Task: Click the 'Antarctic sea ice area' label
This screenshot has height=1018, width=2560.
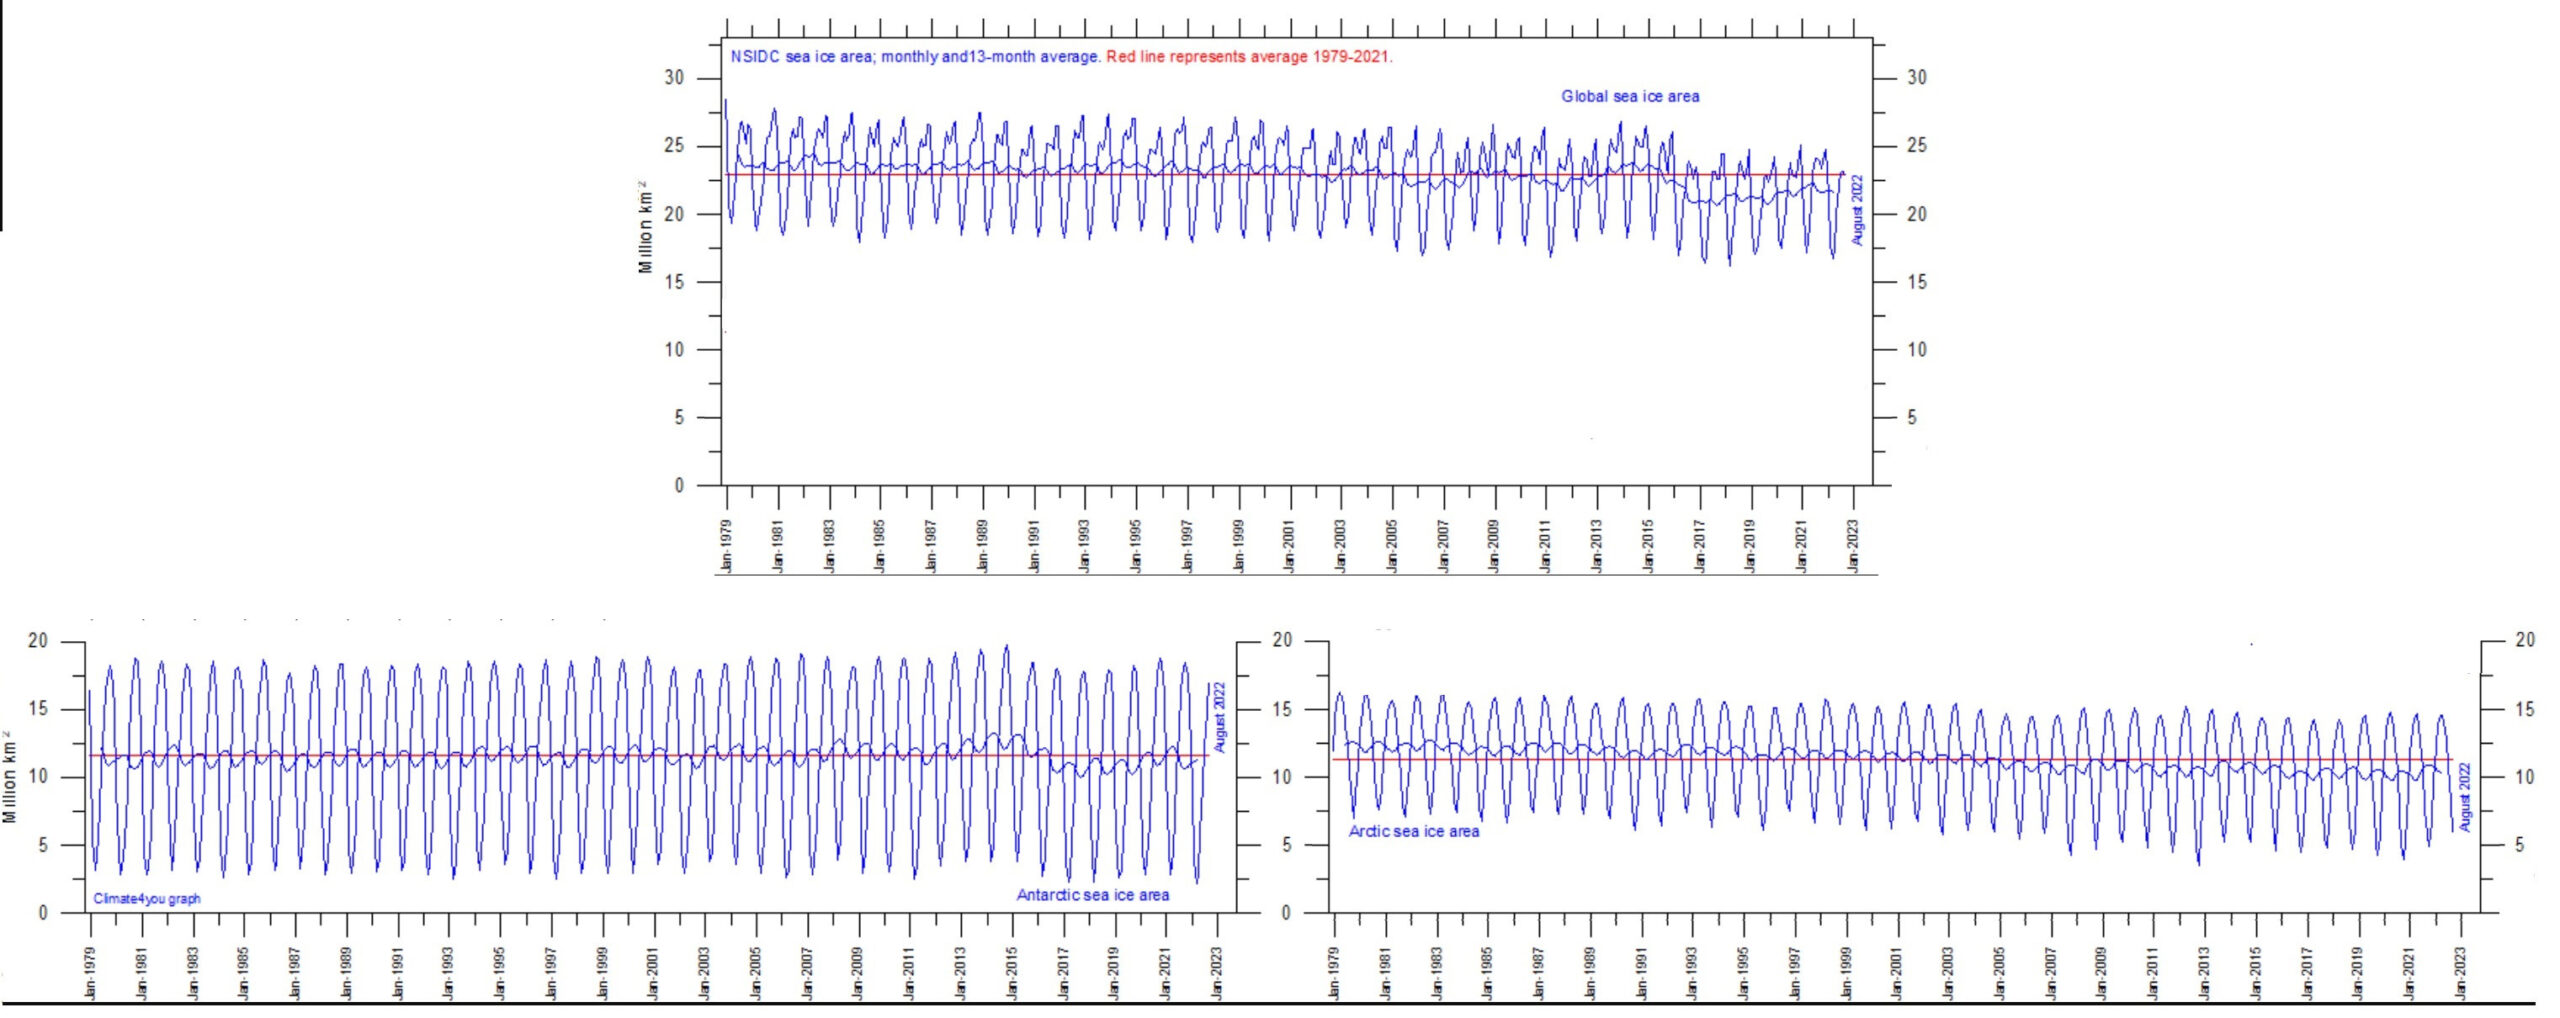Action: 1092,895
